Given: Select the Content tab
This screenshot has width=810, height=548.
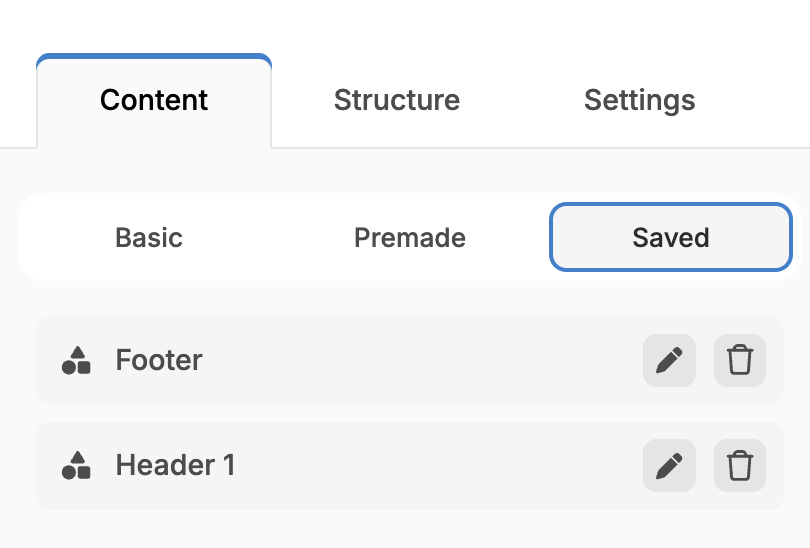Looking at the screenshot, I should [x=154, y=100].
